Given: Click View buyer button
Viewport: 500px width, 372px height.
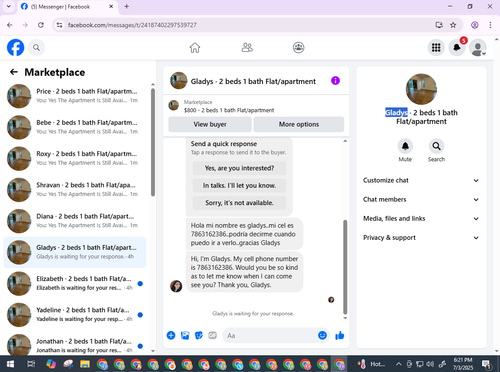Looking at the screenshot, I should tap(210, 124).
